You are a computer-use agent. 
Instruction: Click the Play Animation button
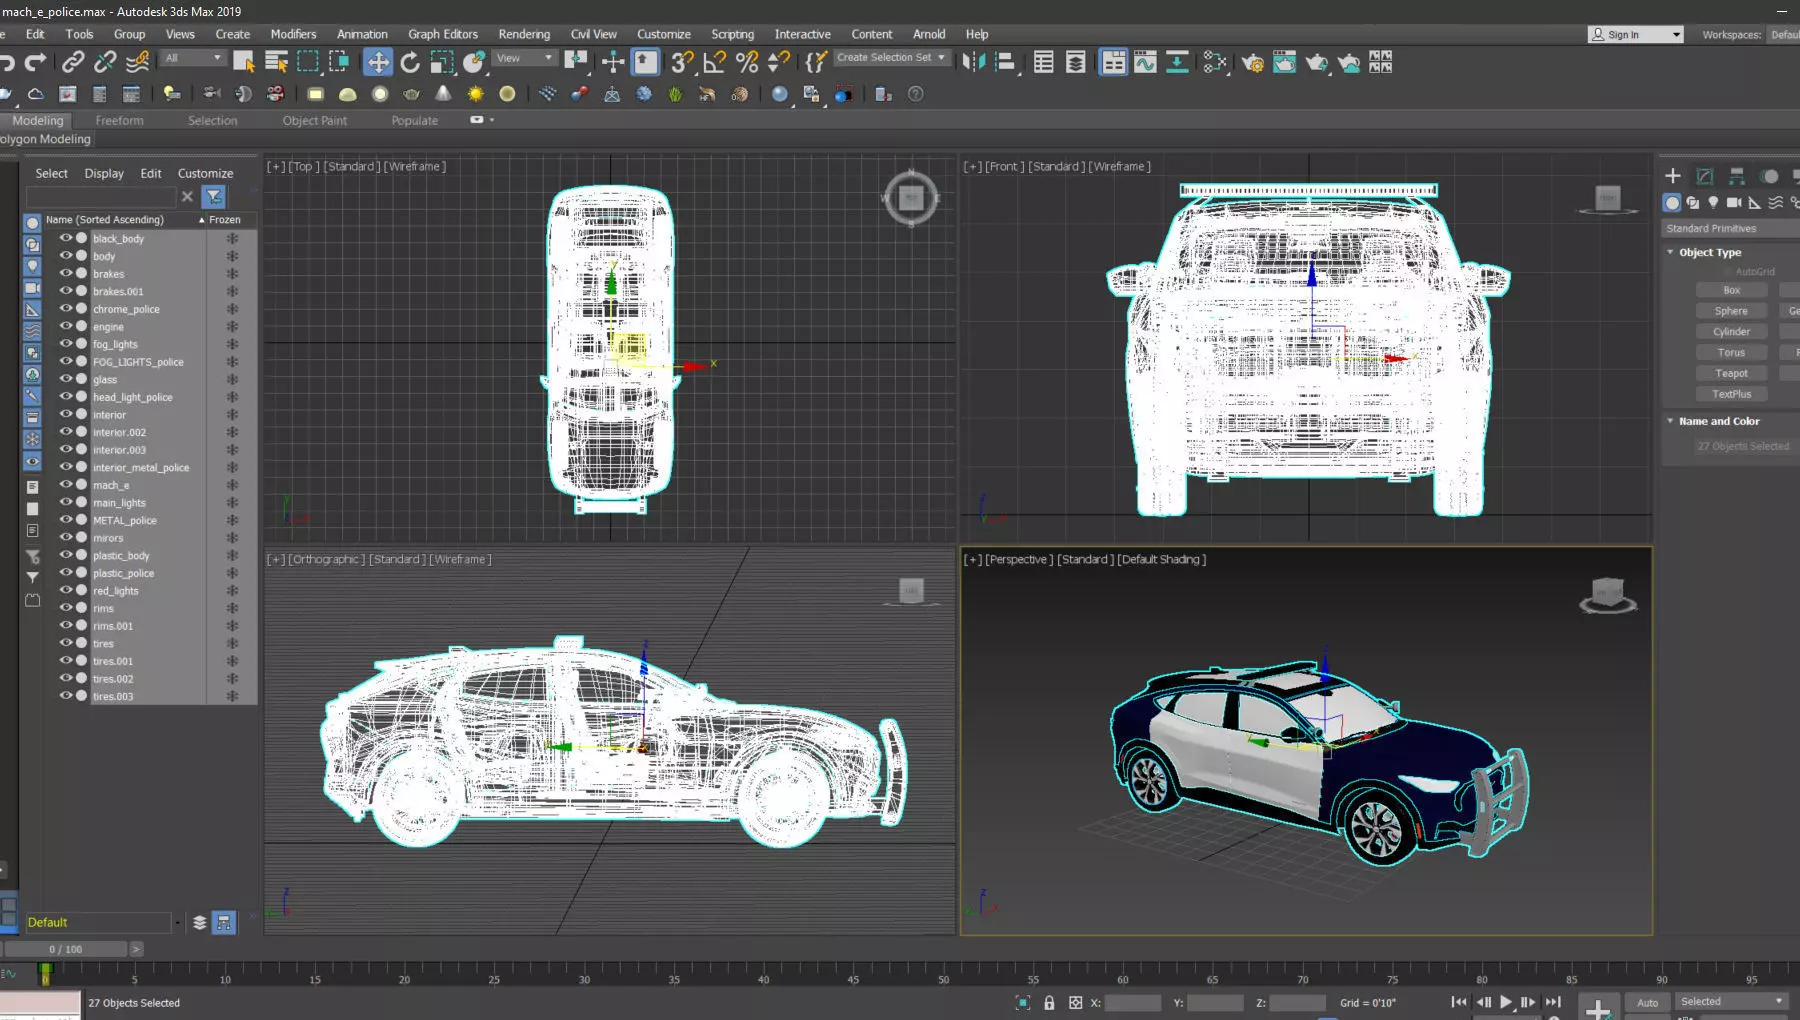(1505, 1002)
